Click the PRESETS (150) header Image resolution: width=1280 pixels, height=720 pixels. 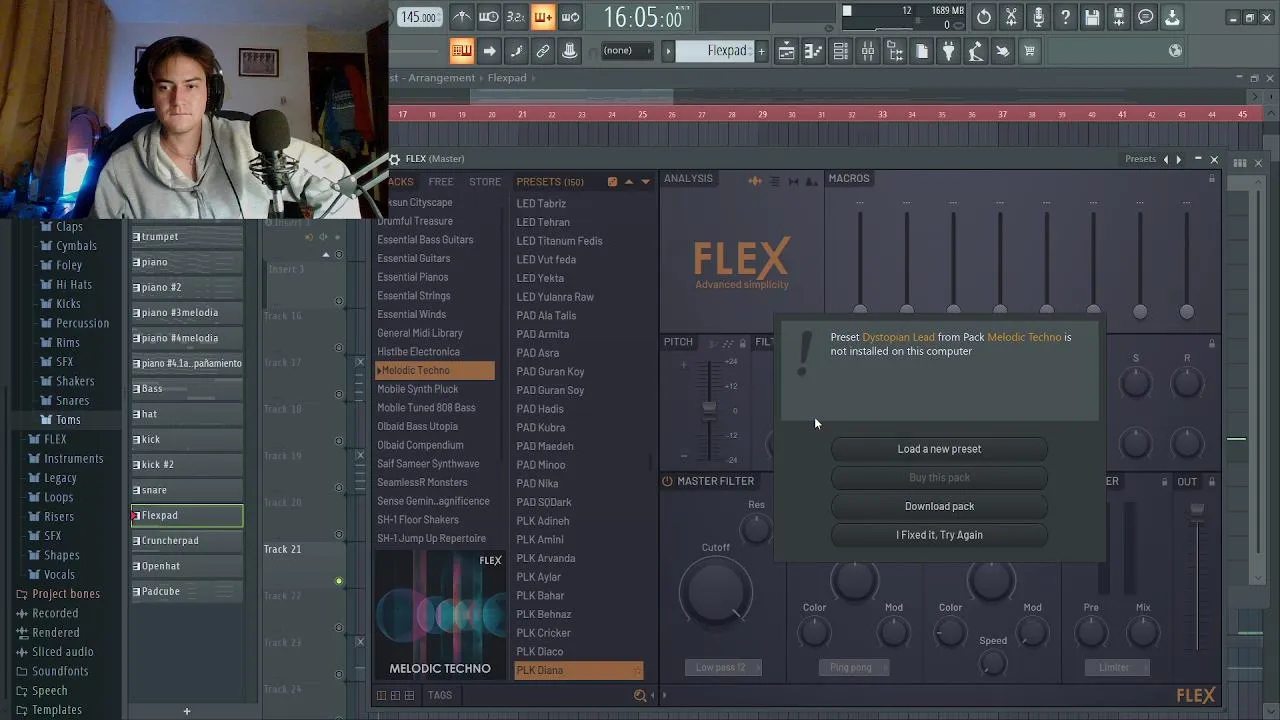click(x=550, y=182)
